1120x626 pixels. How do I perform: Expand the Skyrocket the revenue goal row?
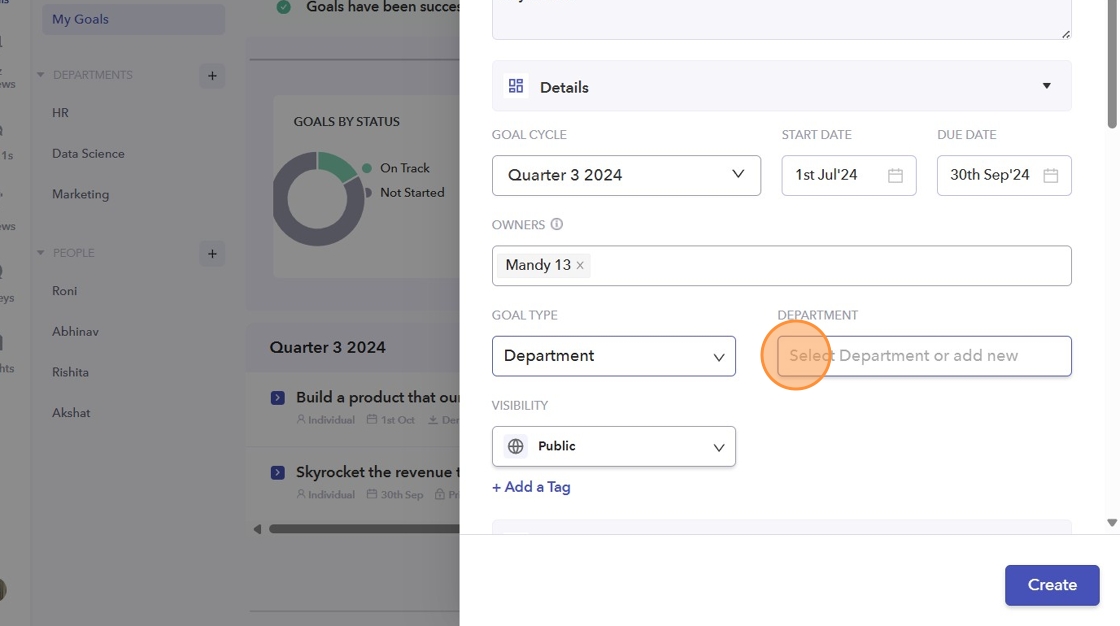point(278,472)
